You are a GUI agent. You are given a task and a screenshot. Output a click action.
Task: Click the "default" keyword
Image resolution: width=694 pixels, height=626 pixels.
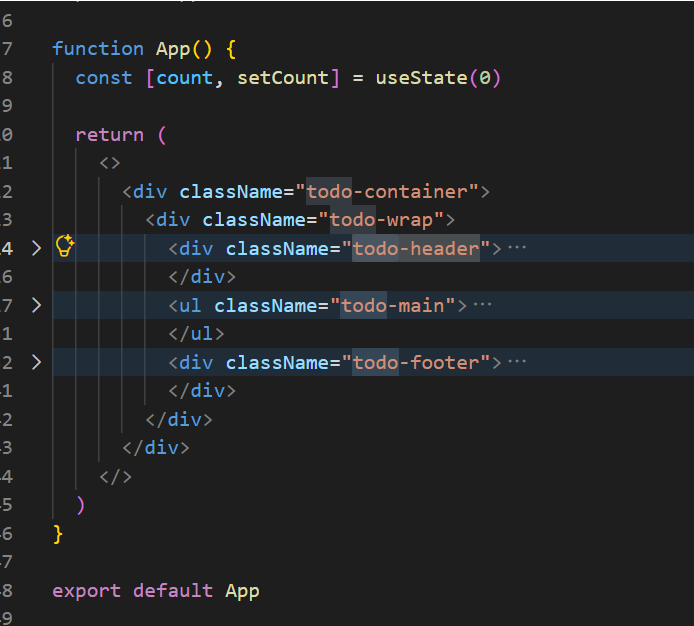pos(173,591)
